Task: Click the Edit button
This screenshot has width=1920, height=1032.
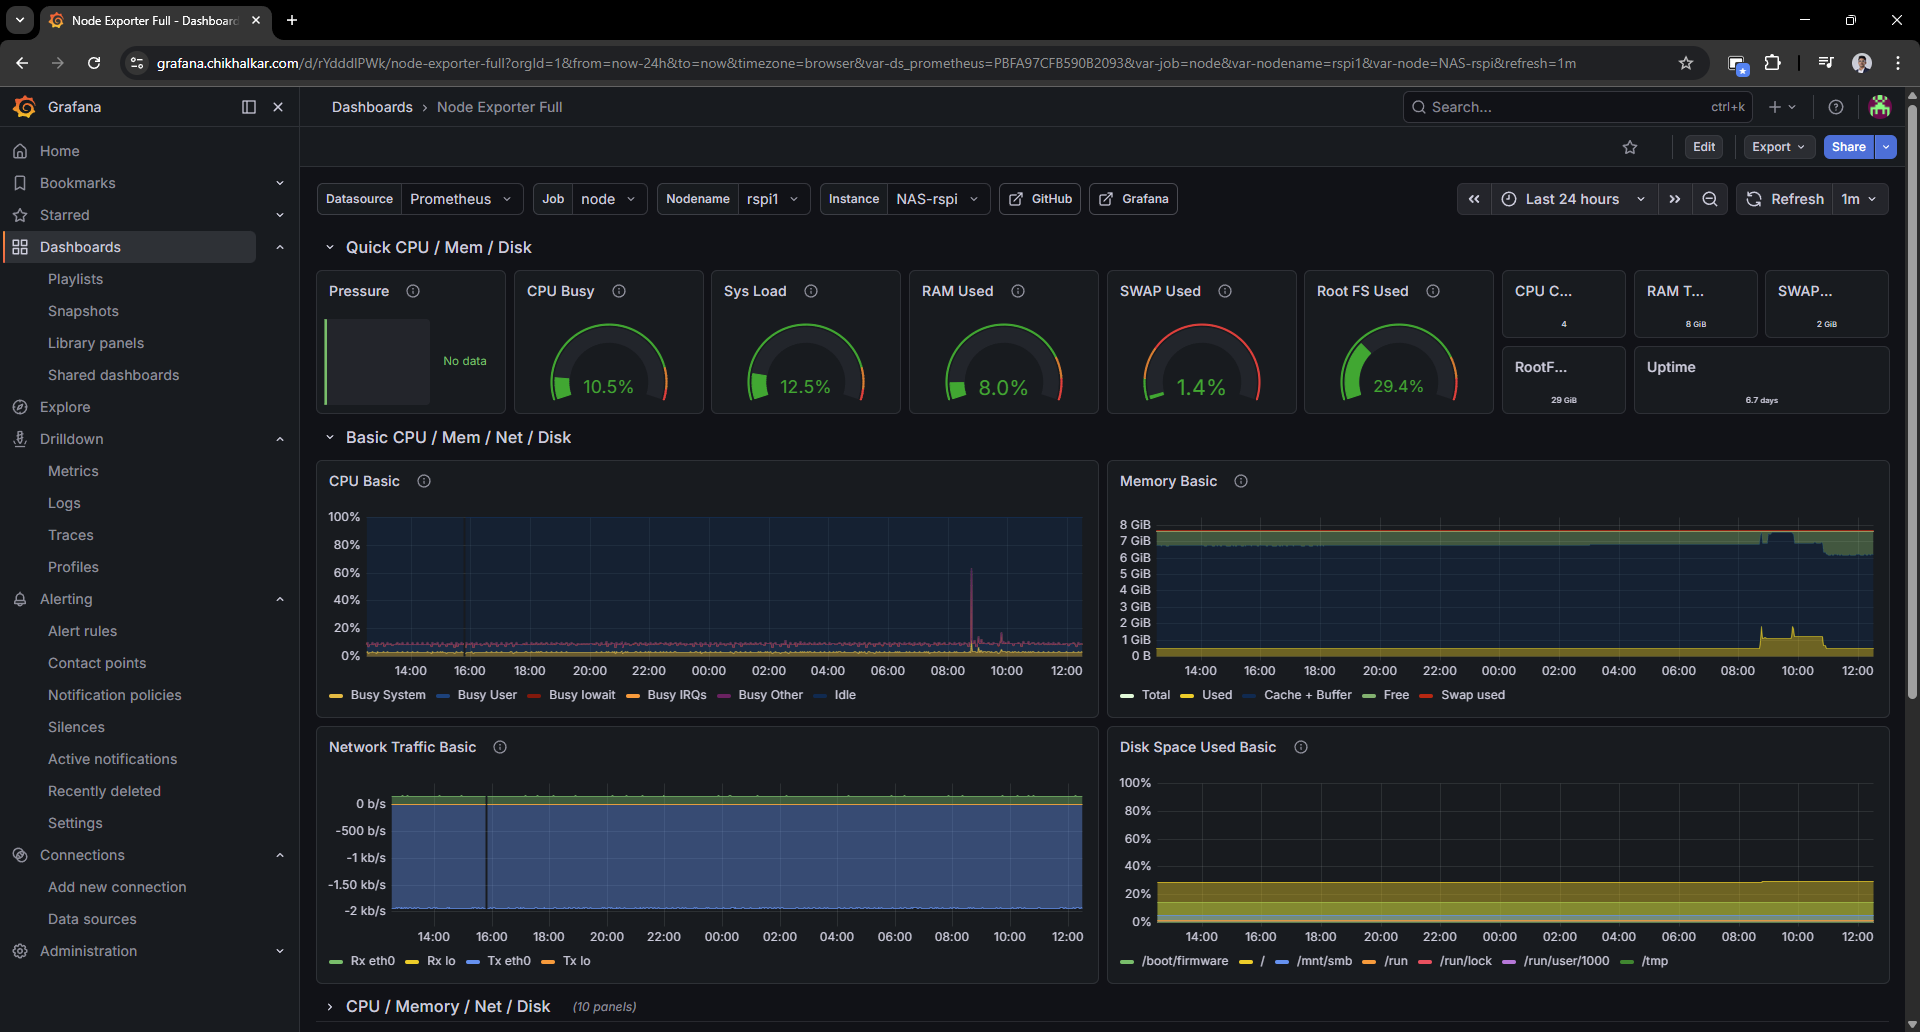Action: [1704, 147]
